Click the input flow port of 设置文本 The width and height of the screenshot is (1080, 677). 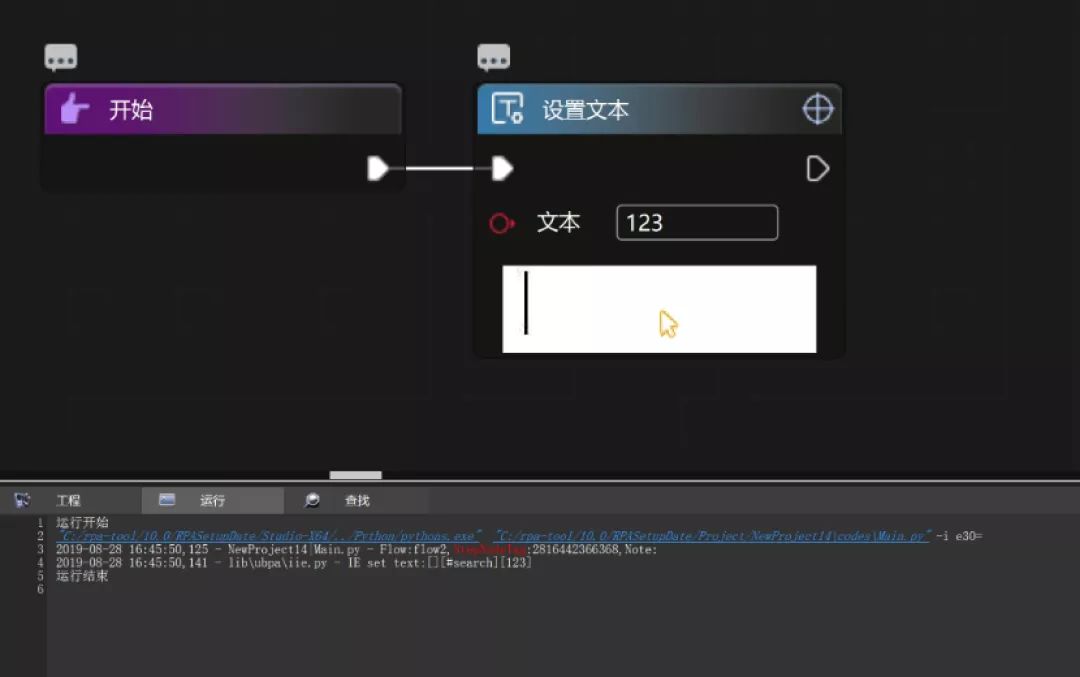click(502, 168)
